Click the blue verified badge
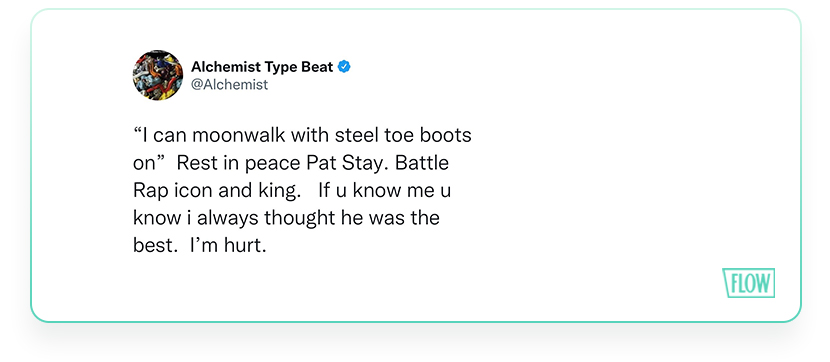This screenshot has height=362, width=830. 344,67
